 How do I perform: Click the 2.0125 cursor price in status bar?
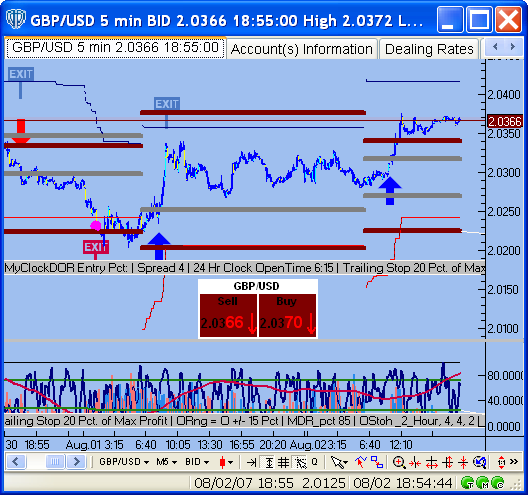324,483
